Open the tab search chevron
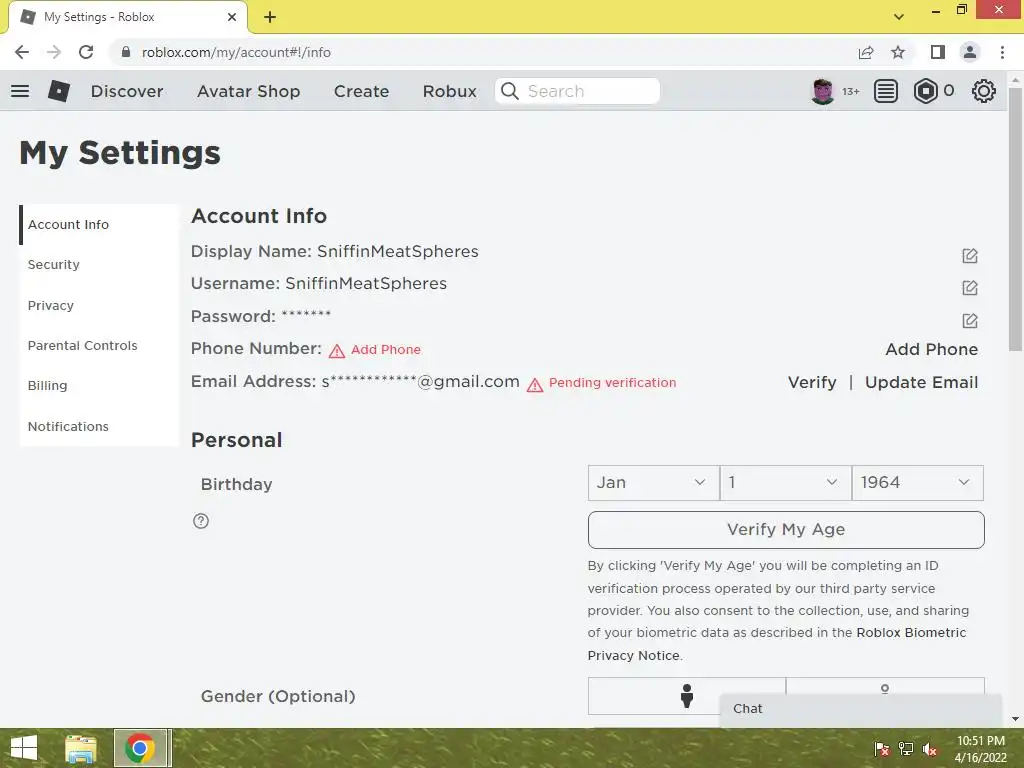 point(899,17)
